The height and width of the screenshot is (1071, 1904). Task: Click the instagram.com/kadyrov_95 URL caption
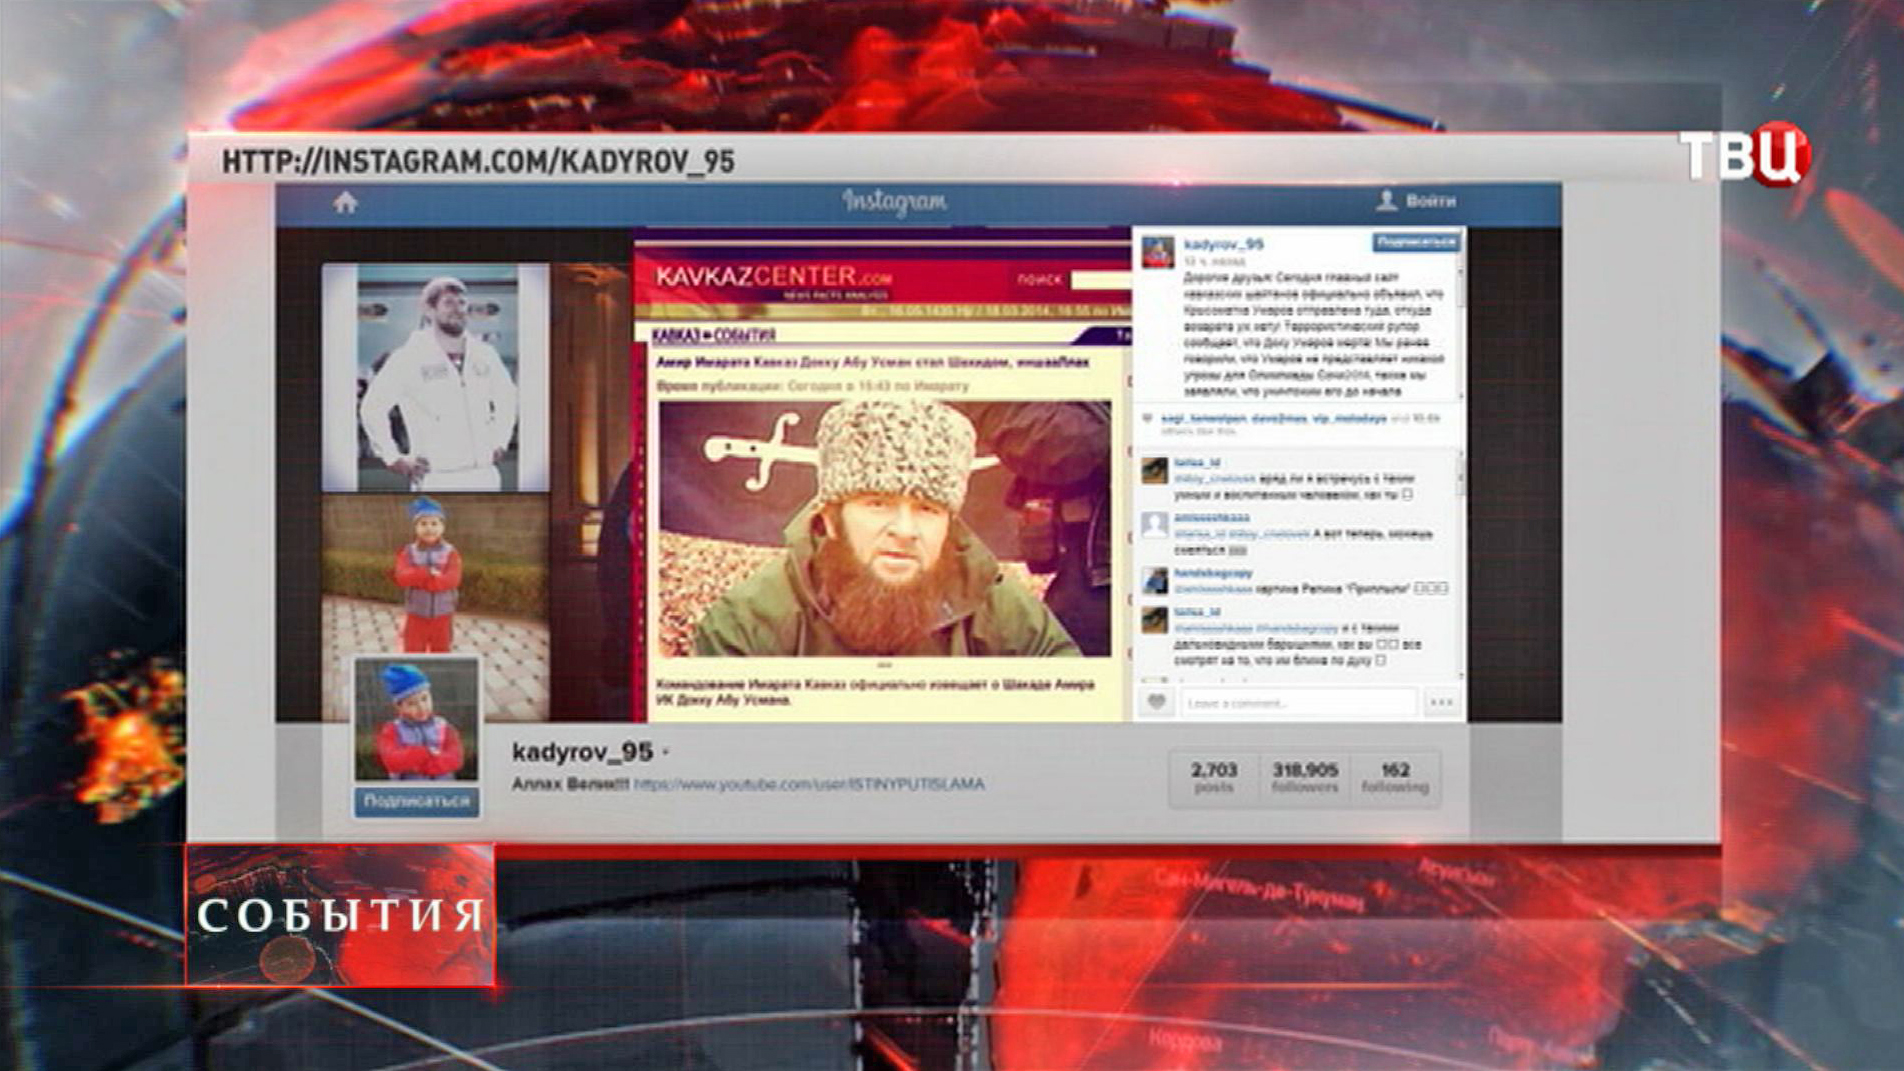click(x=478, y=161)
